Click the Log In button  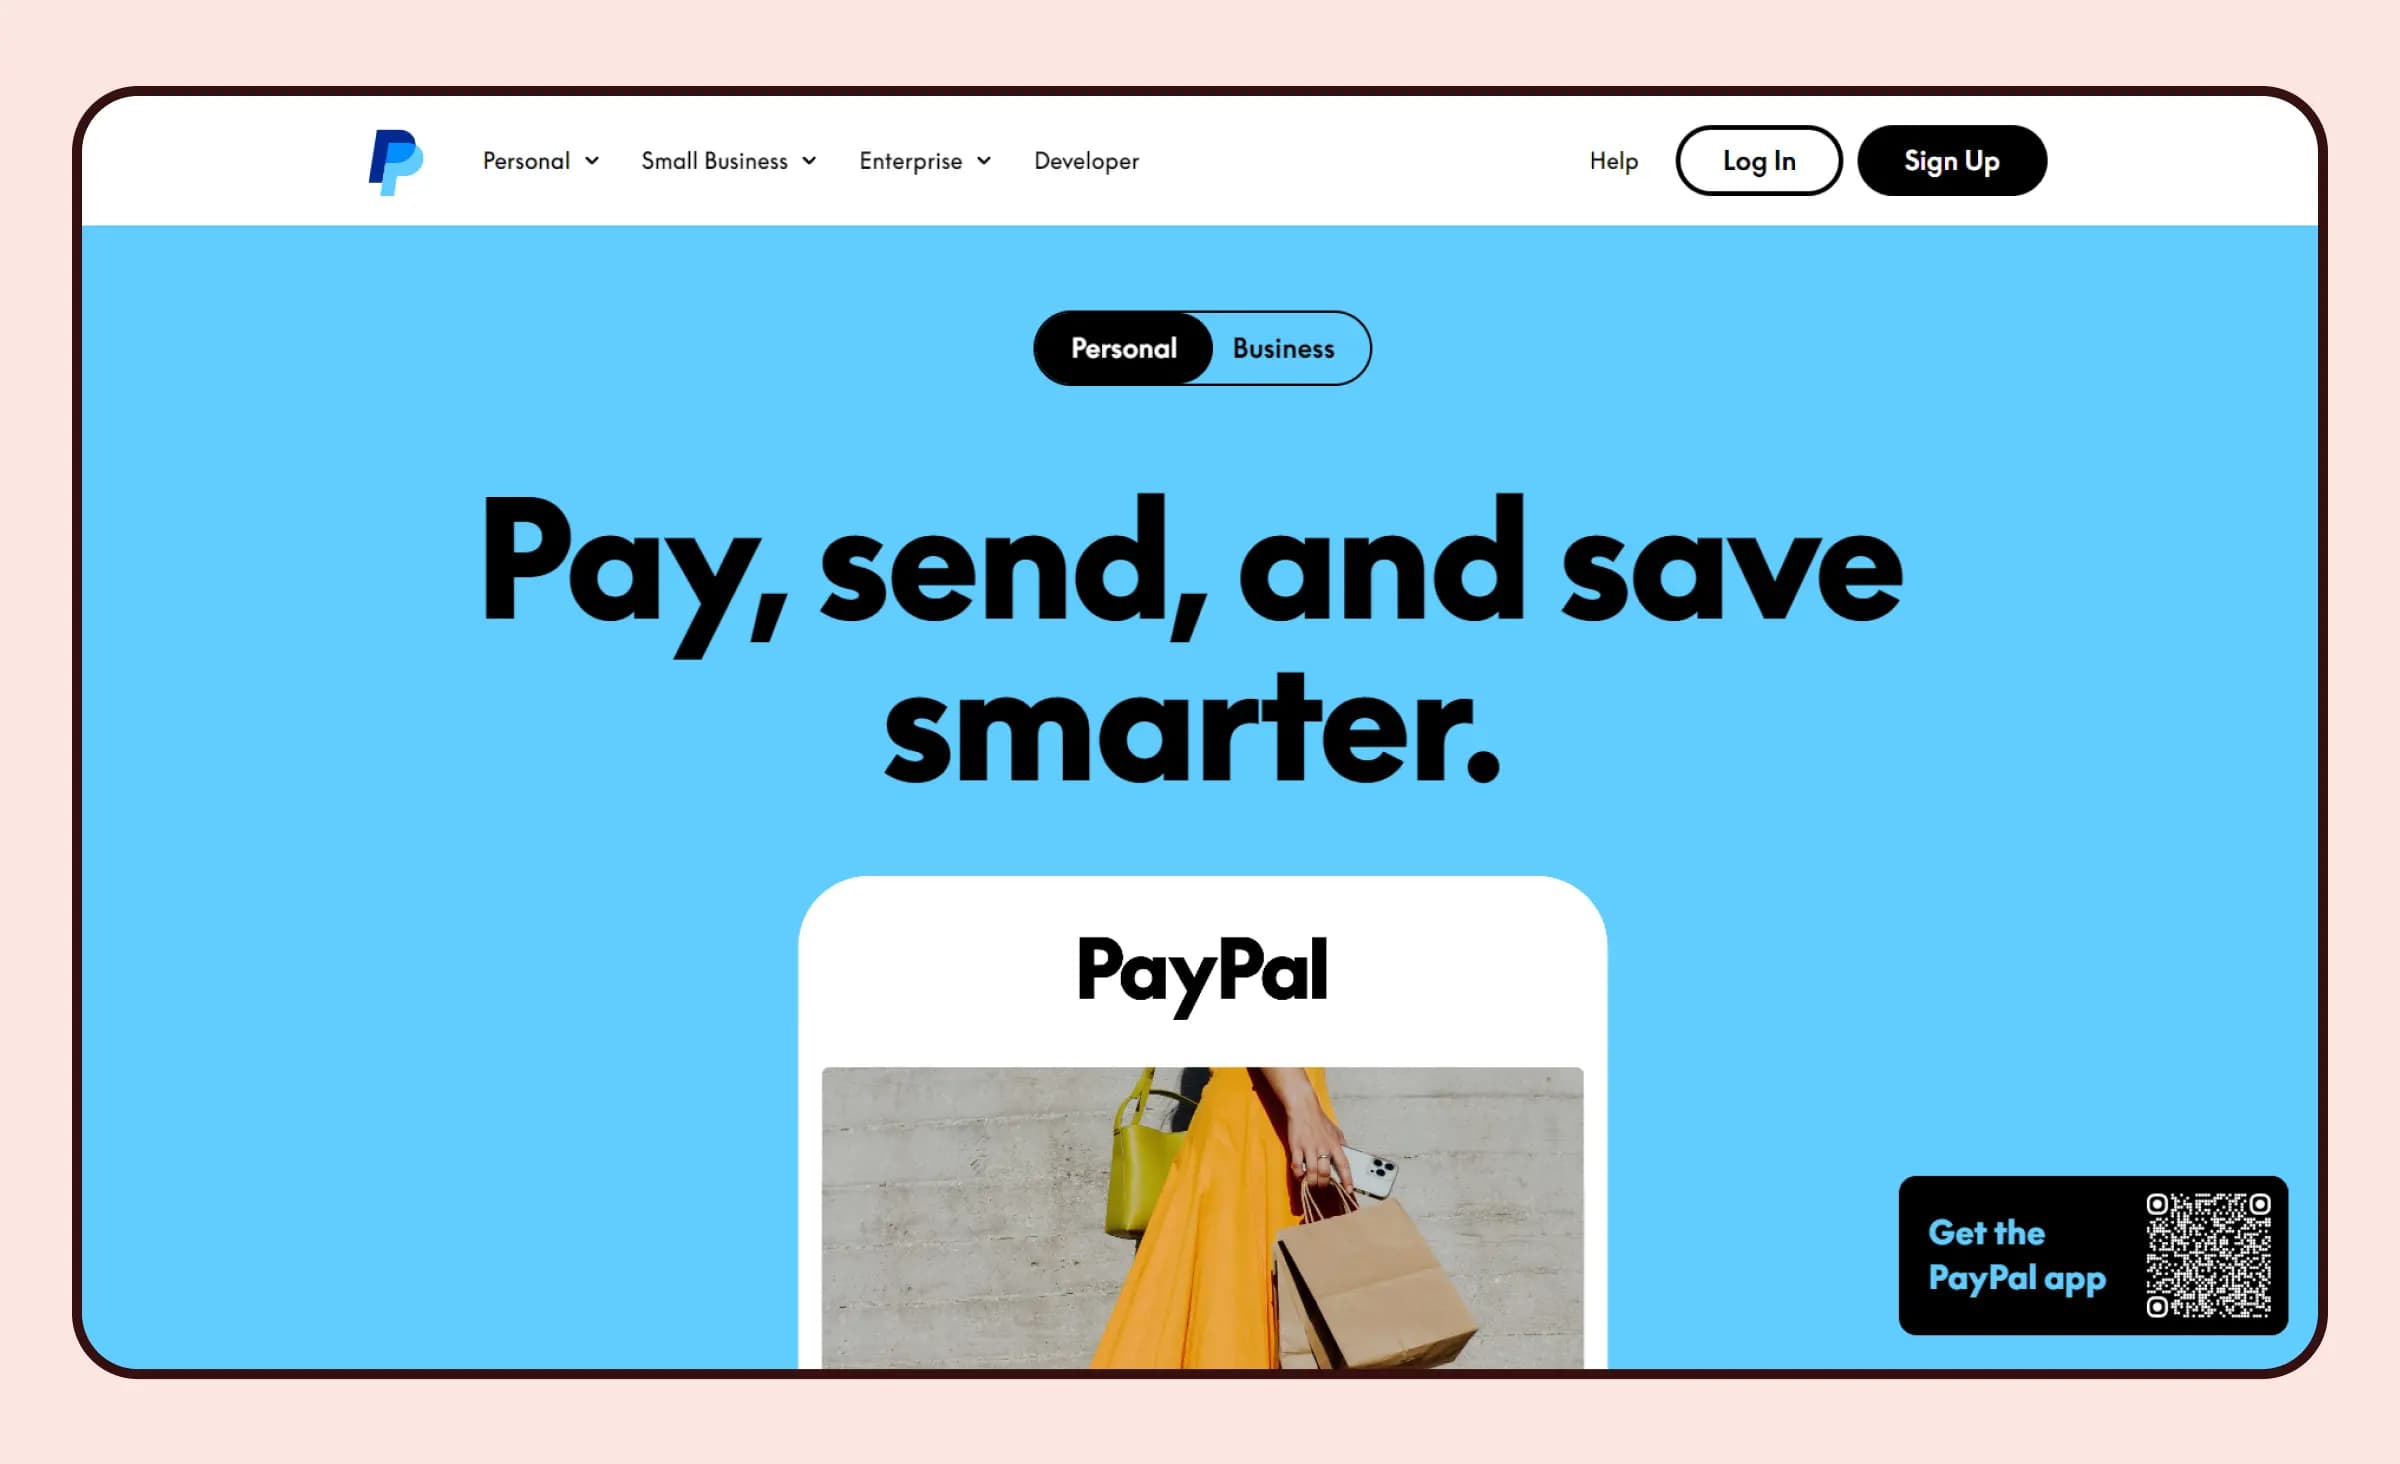click(1757, 159)
